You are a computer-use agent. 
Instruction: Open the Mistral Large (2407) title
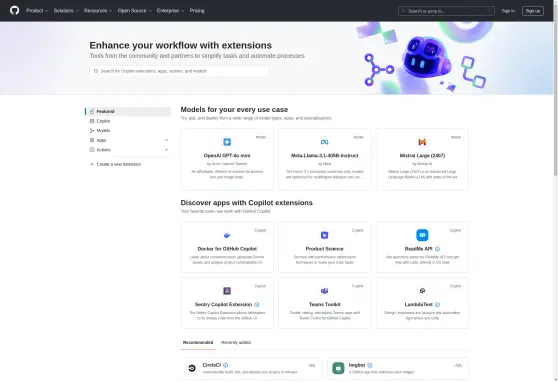422,156
